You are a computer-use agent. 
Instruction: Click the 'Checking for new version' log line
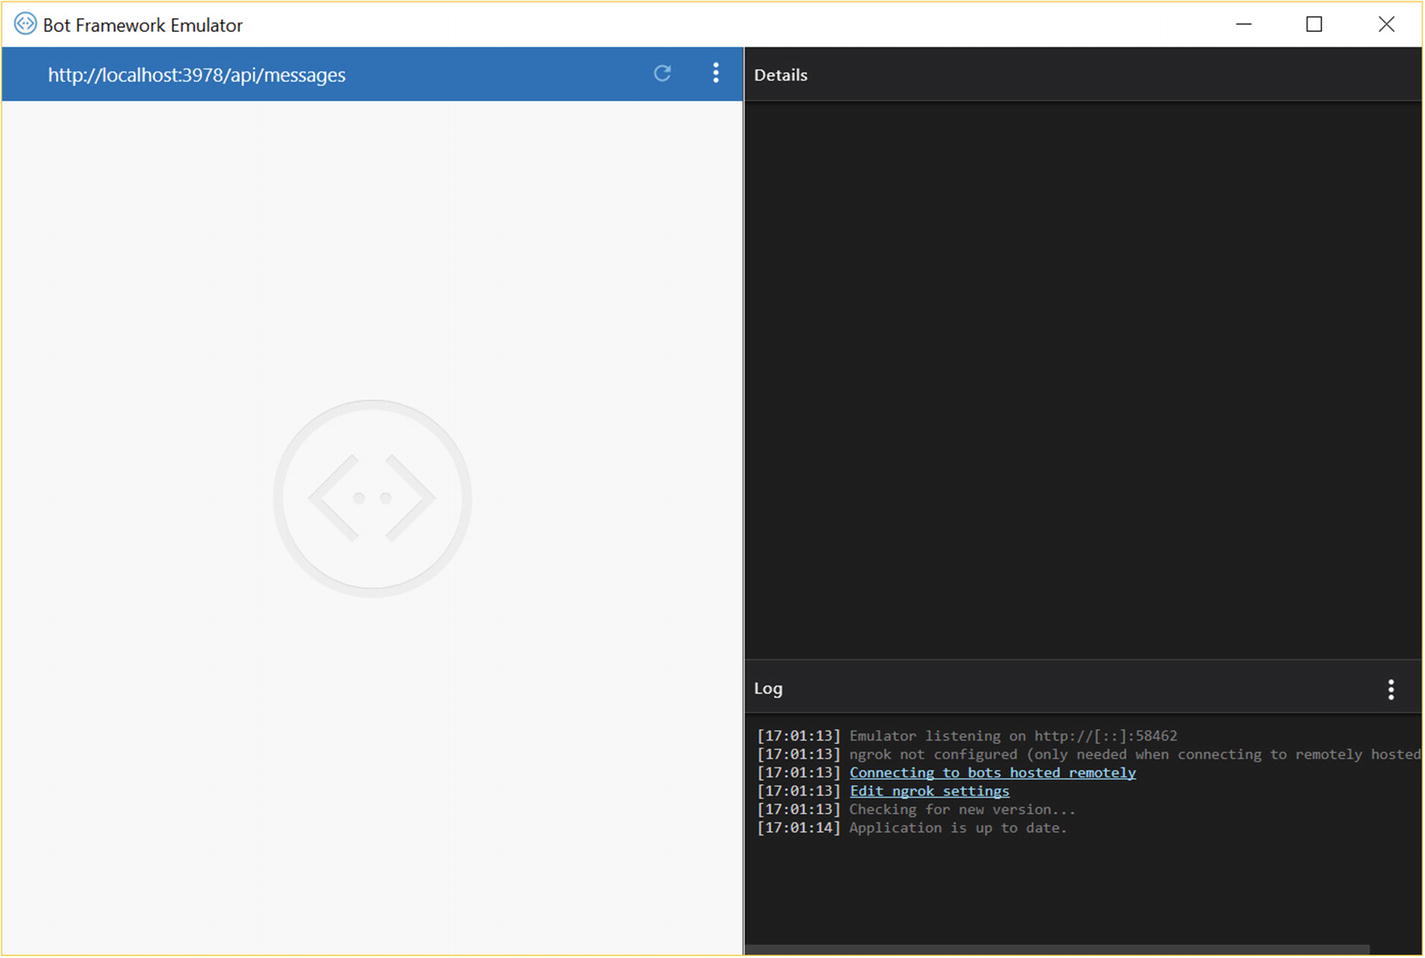tap(962, 810)
